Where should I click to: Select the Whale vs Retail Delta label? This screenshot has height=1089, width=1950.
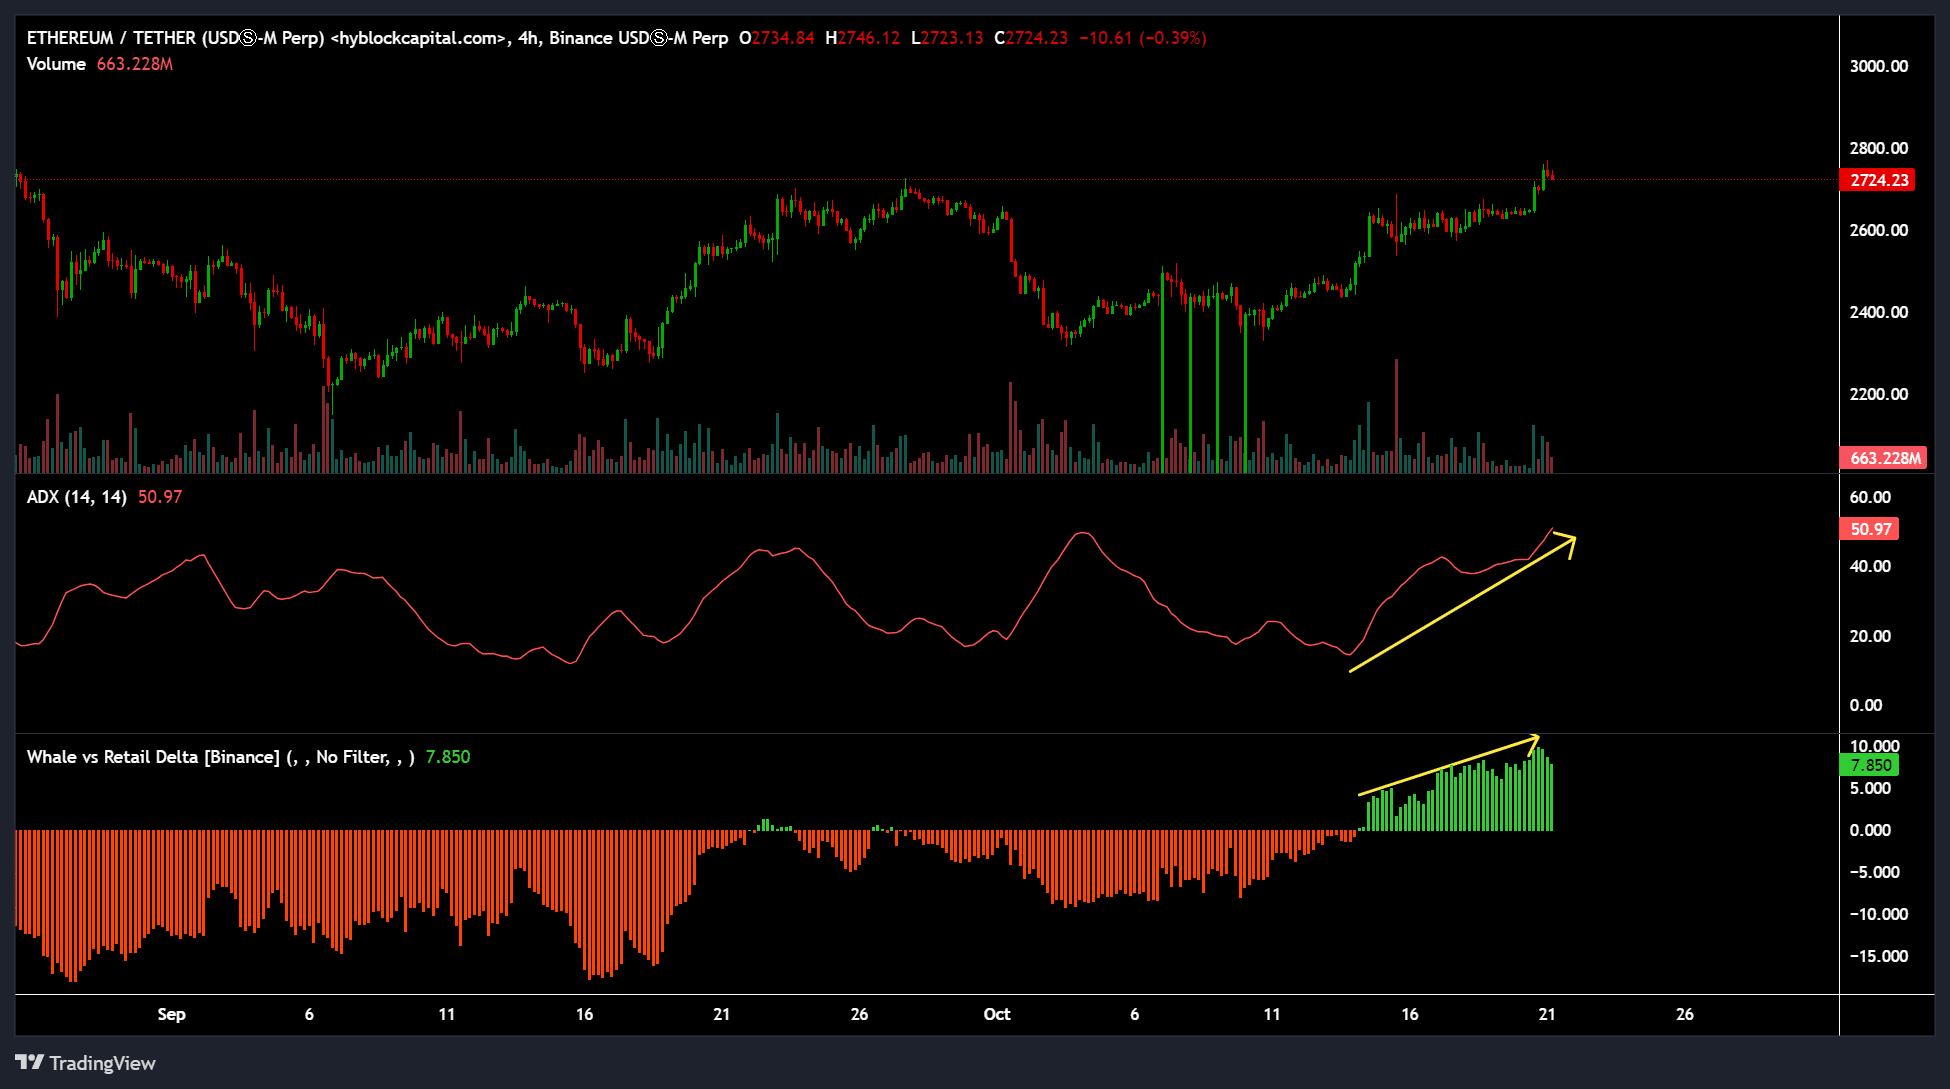tap(221, 757)
